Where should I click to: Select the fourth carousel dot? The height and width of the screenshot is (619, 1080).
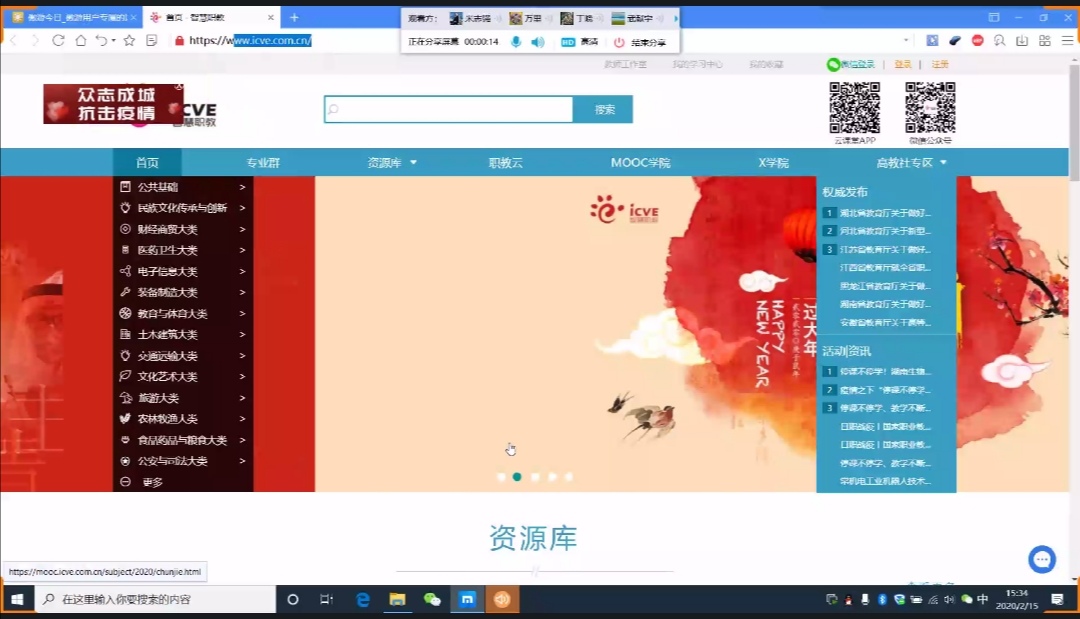click(x=552, y=476)
